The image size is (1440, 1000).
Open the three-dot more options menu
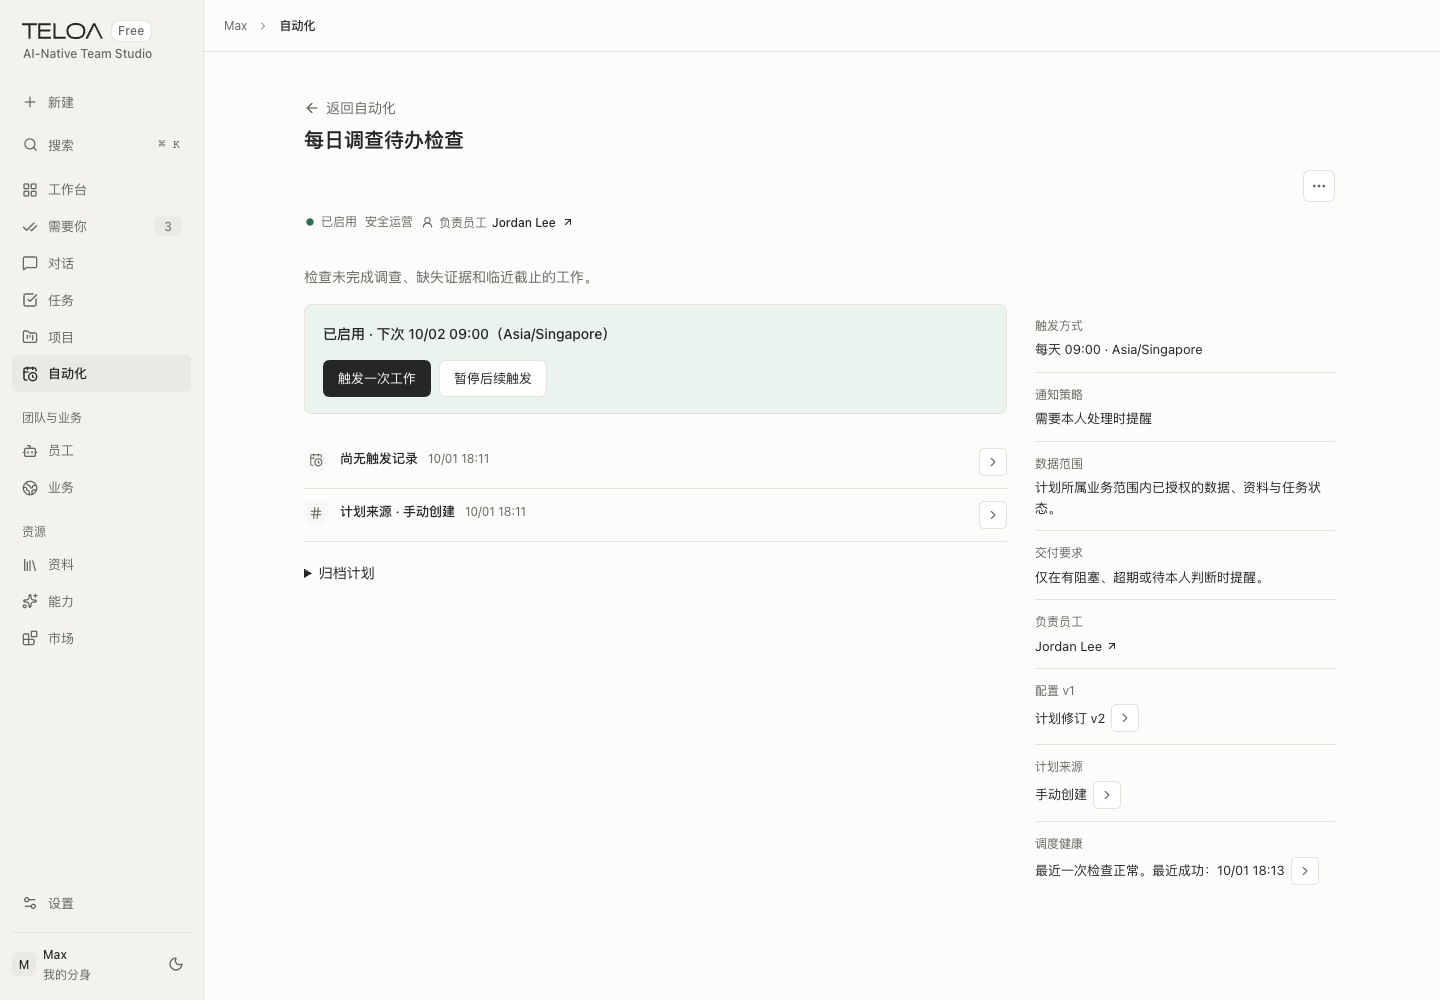1319,186
